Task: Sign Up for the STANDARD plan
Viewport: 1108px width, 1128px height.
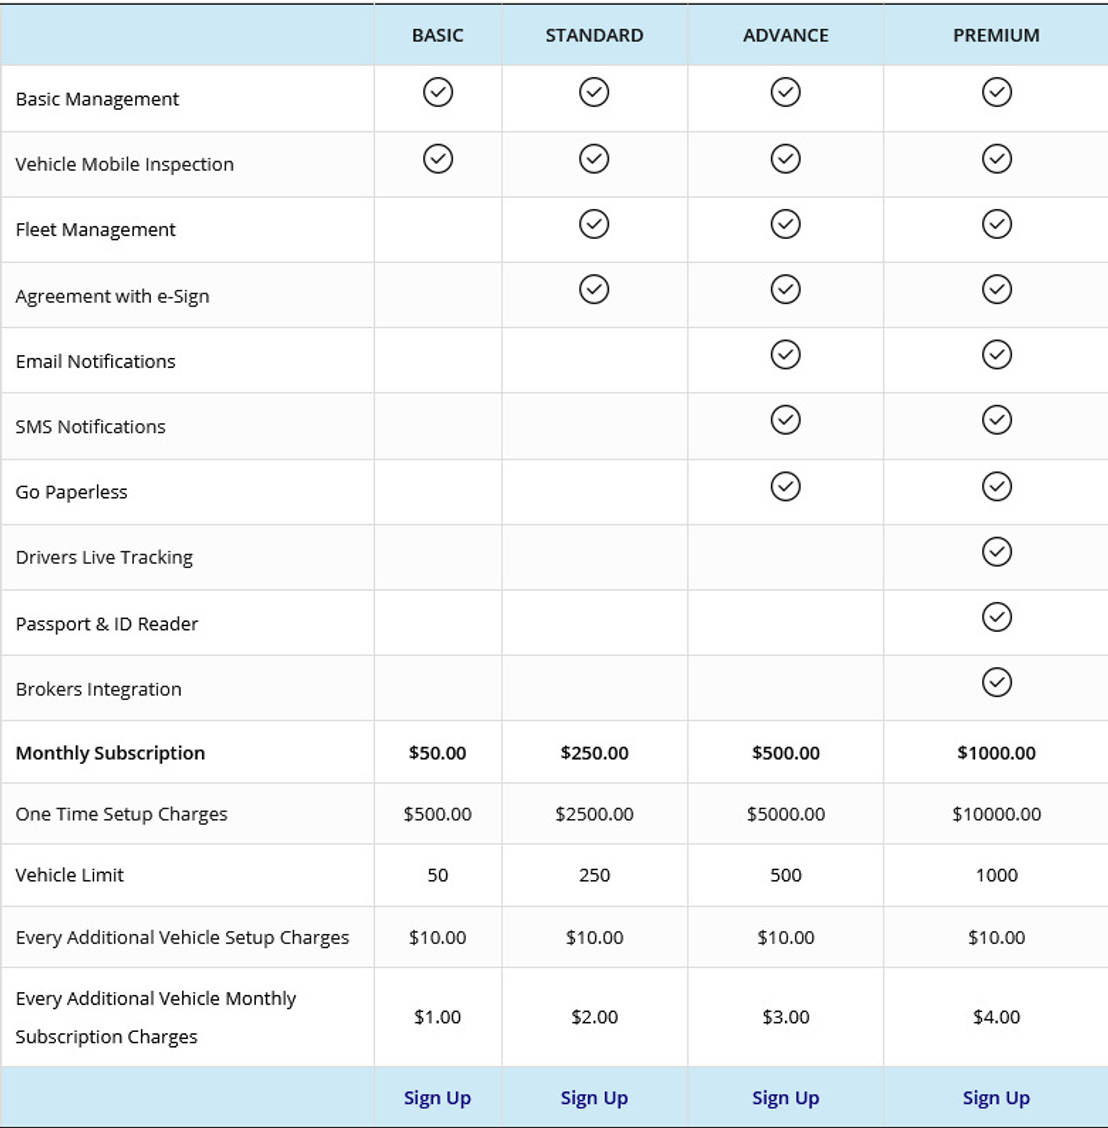Action: [x=594, y=1099]
